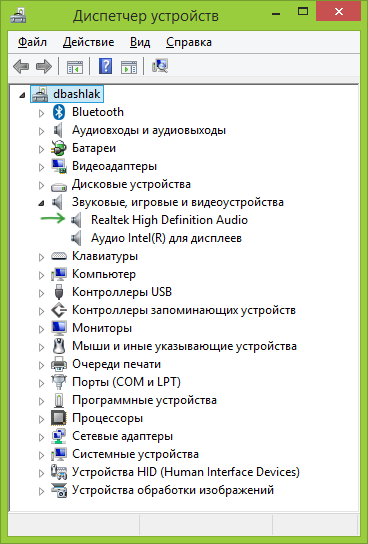Click the show/hide console tree icon
The height and width of the screenshot is (544, 368).
[75, 66]
